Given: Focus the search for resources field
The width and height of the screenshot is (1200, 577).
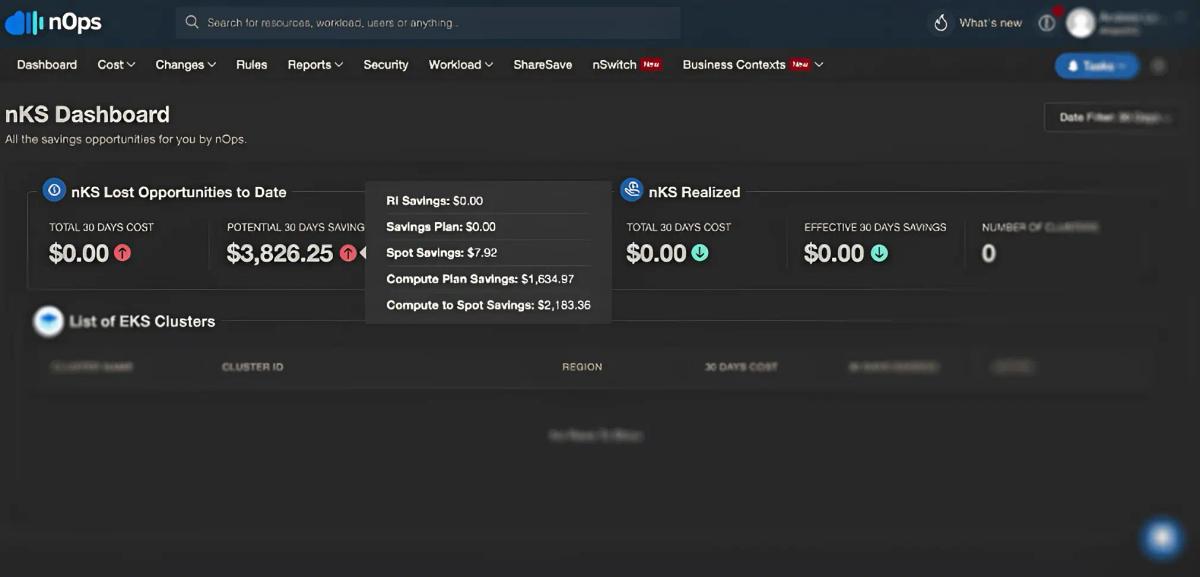Looking at the screenshot, I should coord(428,22).
